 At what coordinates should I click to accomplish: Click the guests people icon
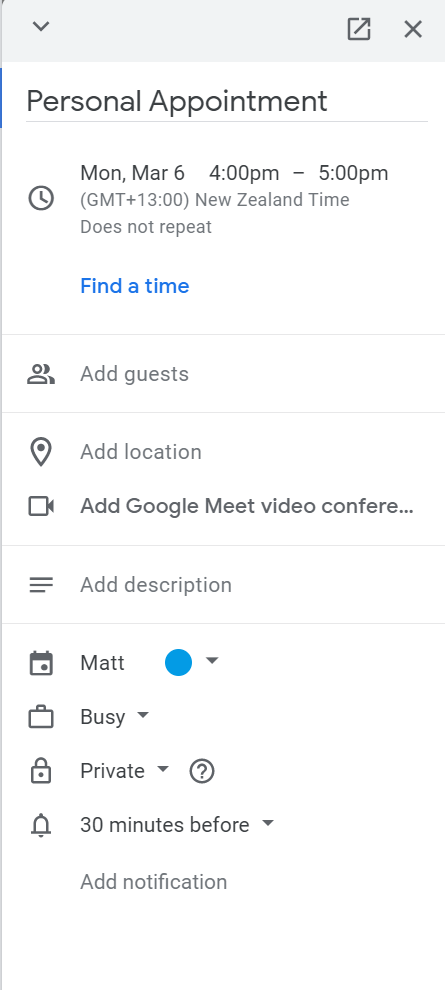click(41, 374)
